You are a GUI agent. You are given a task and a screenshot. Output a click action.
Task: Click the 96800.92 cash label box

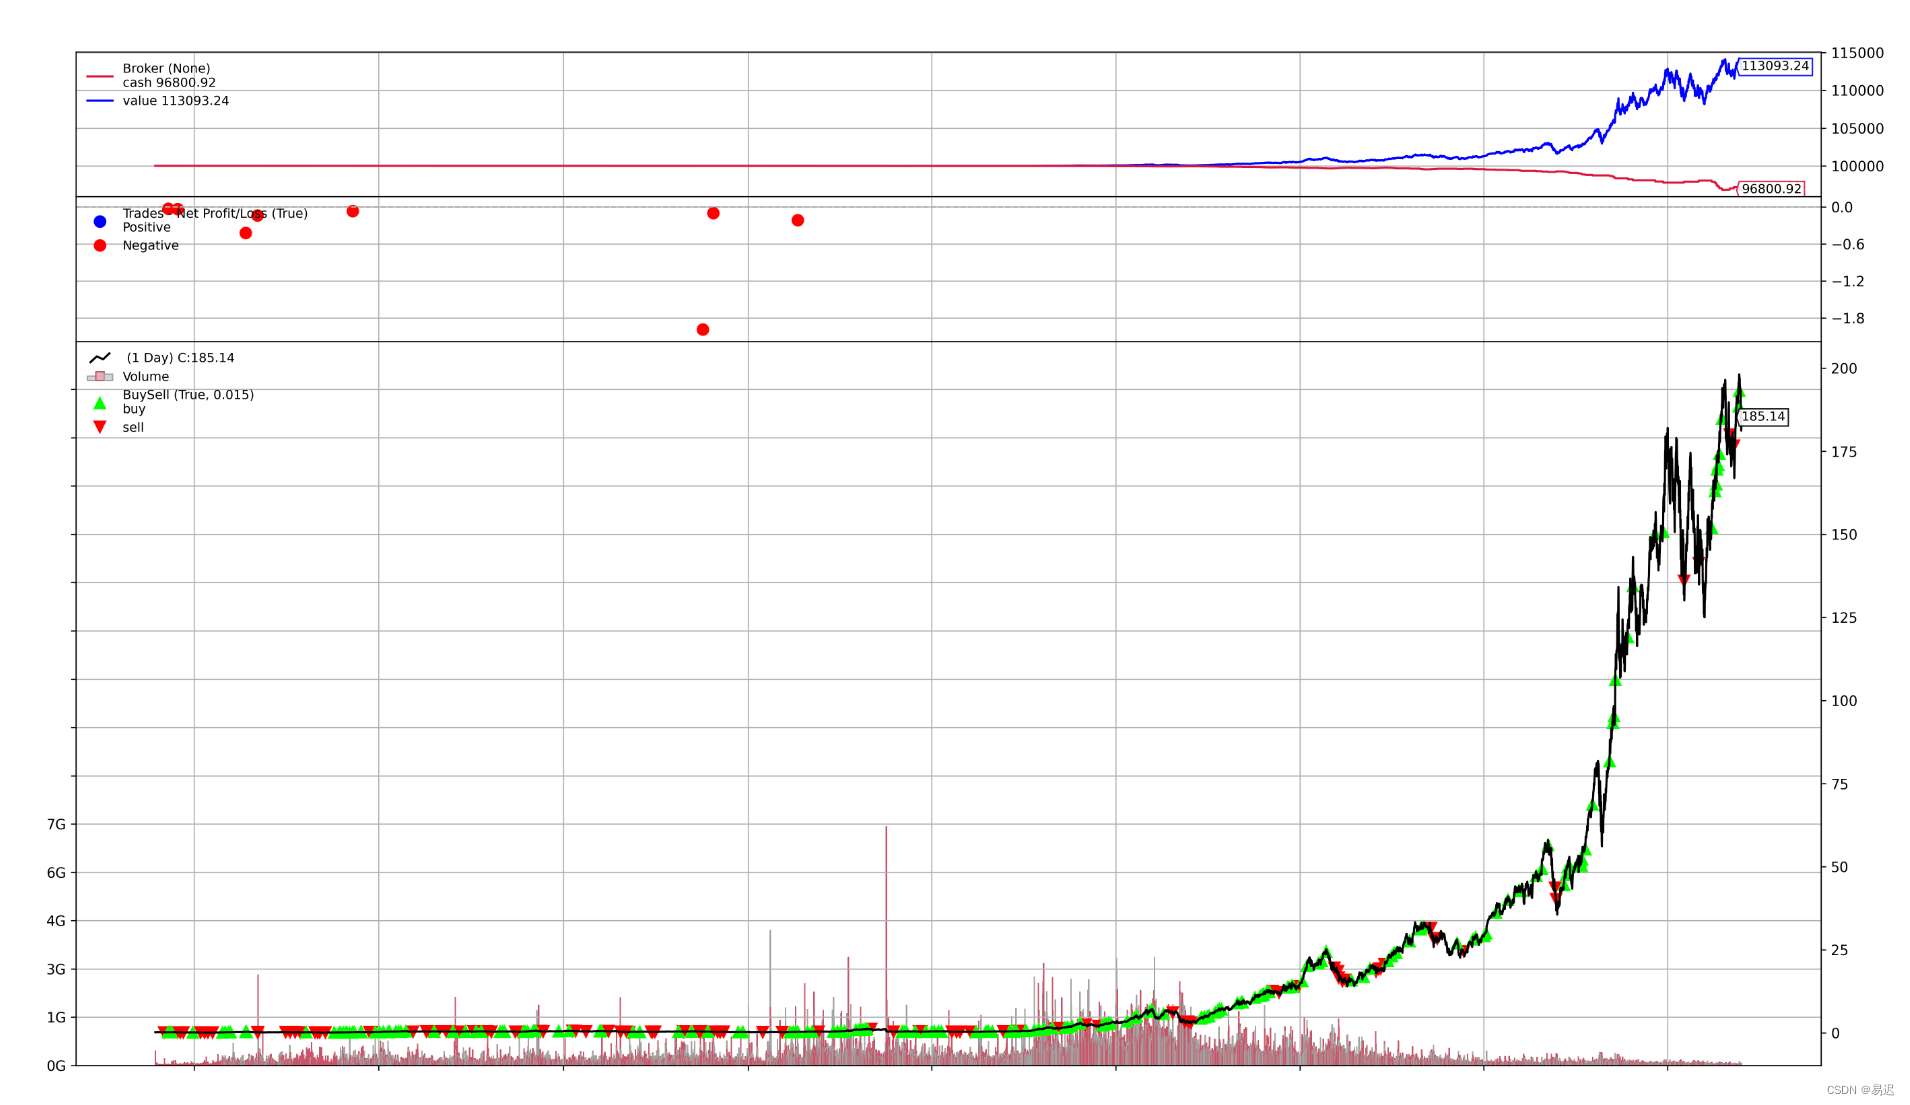coord(1771,189)
